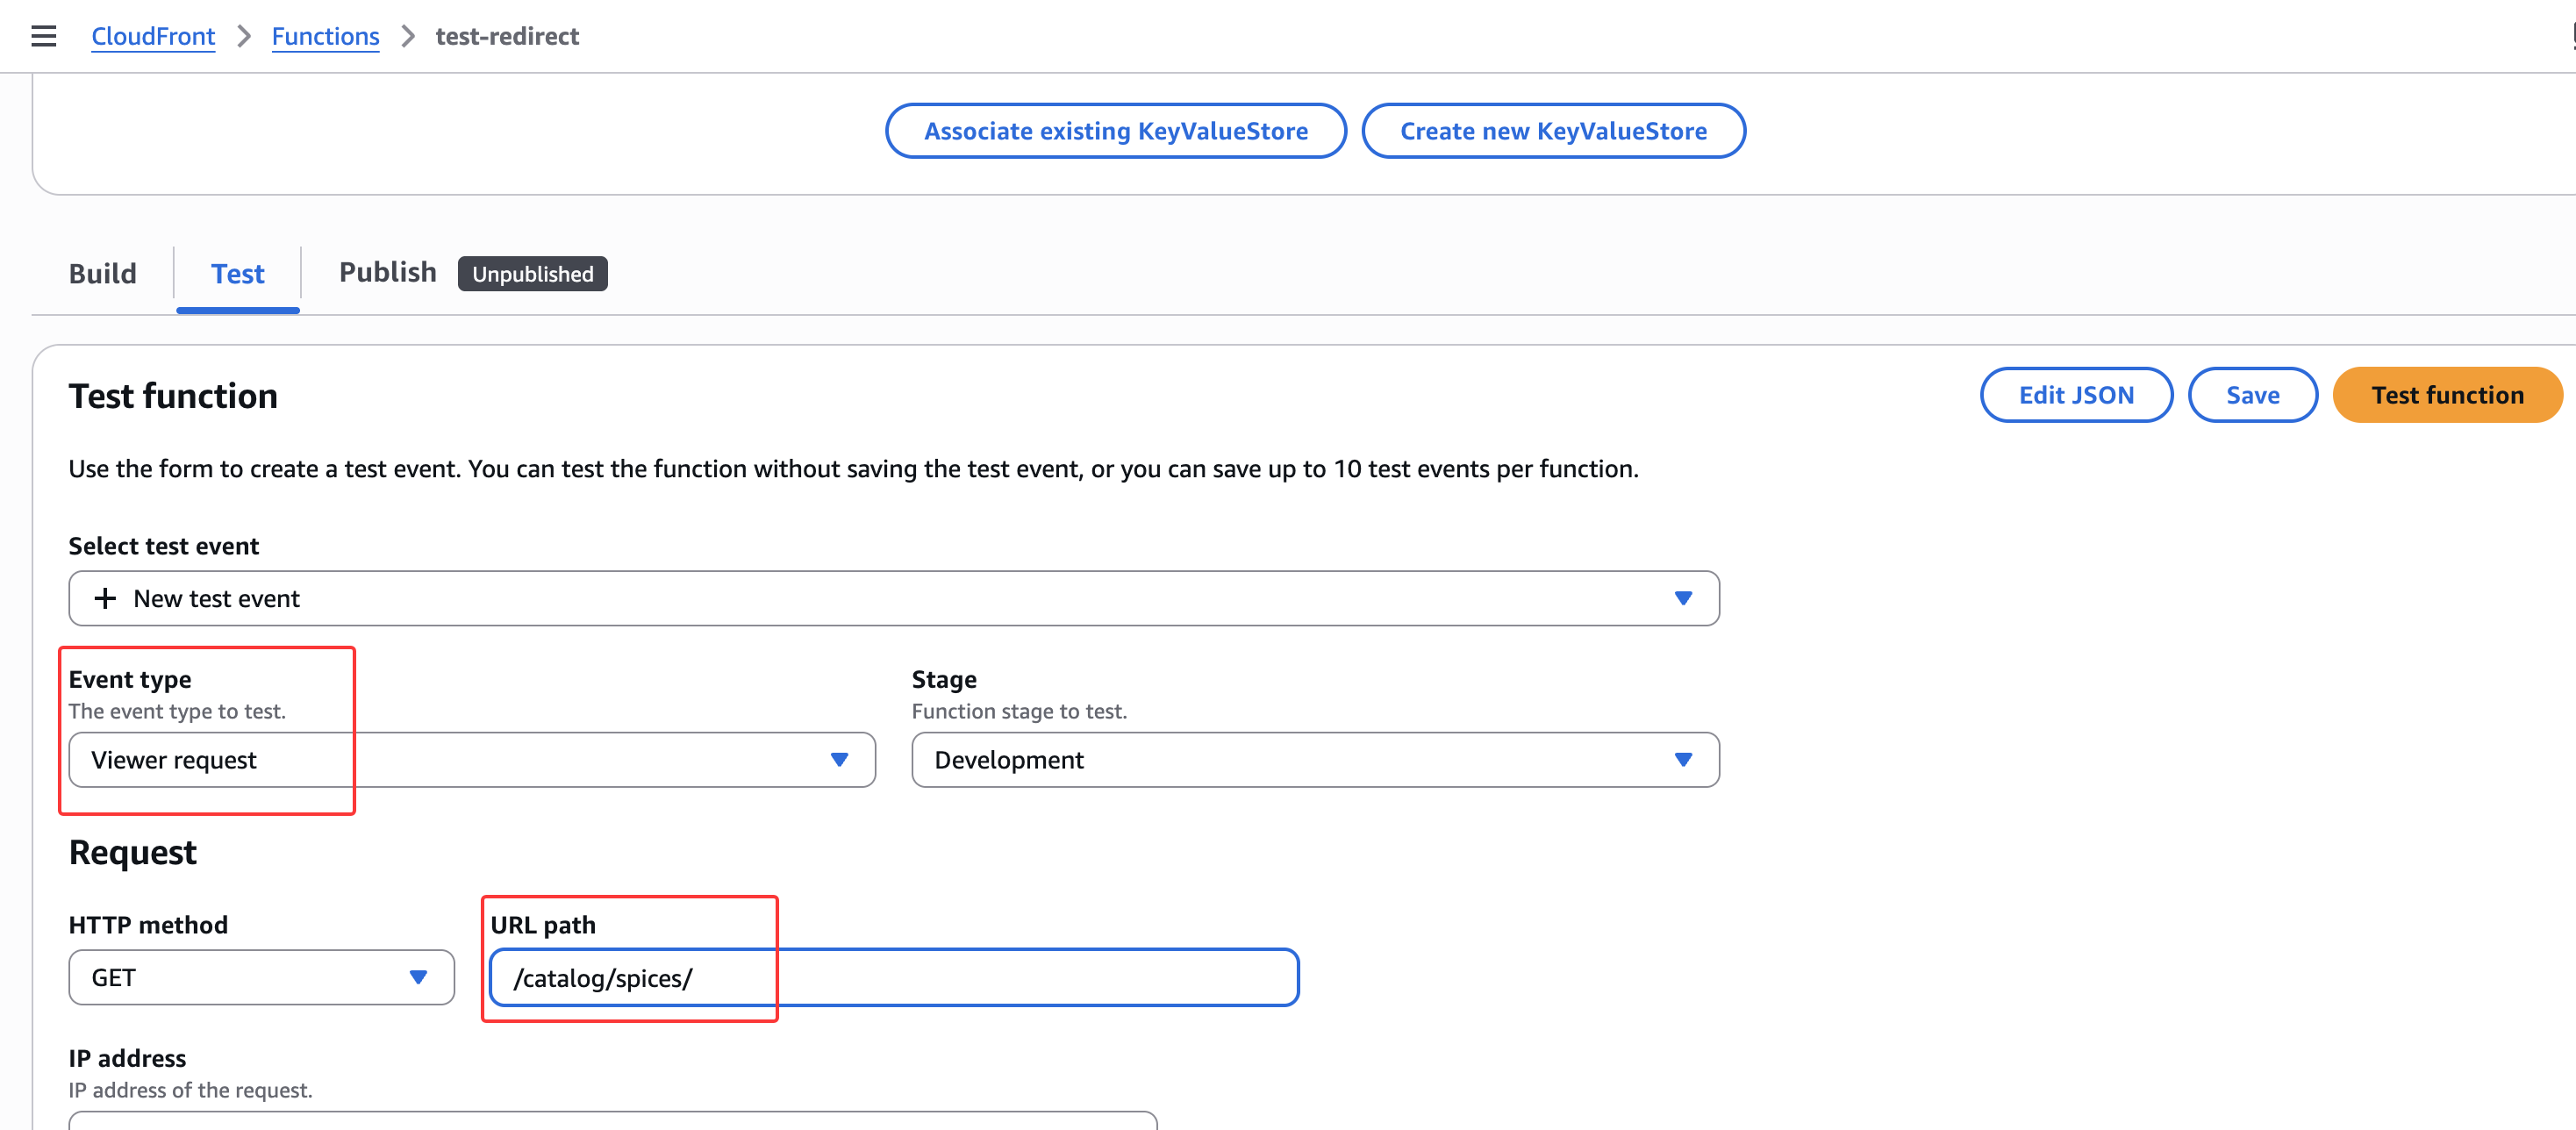Image resolution: width=2576 pixels, height=1130 pixels.
Task: Open the hamburger navigation menu
Action: click(43, 36)
